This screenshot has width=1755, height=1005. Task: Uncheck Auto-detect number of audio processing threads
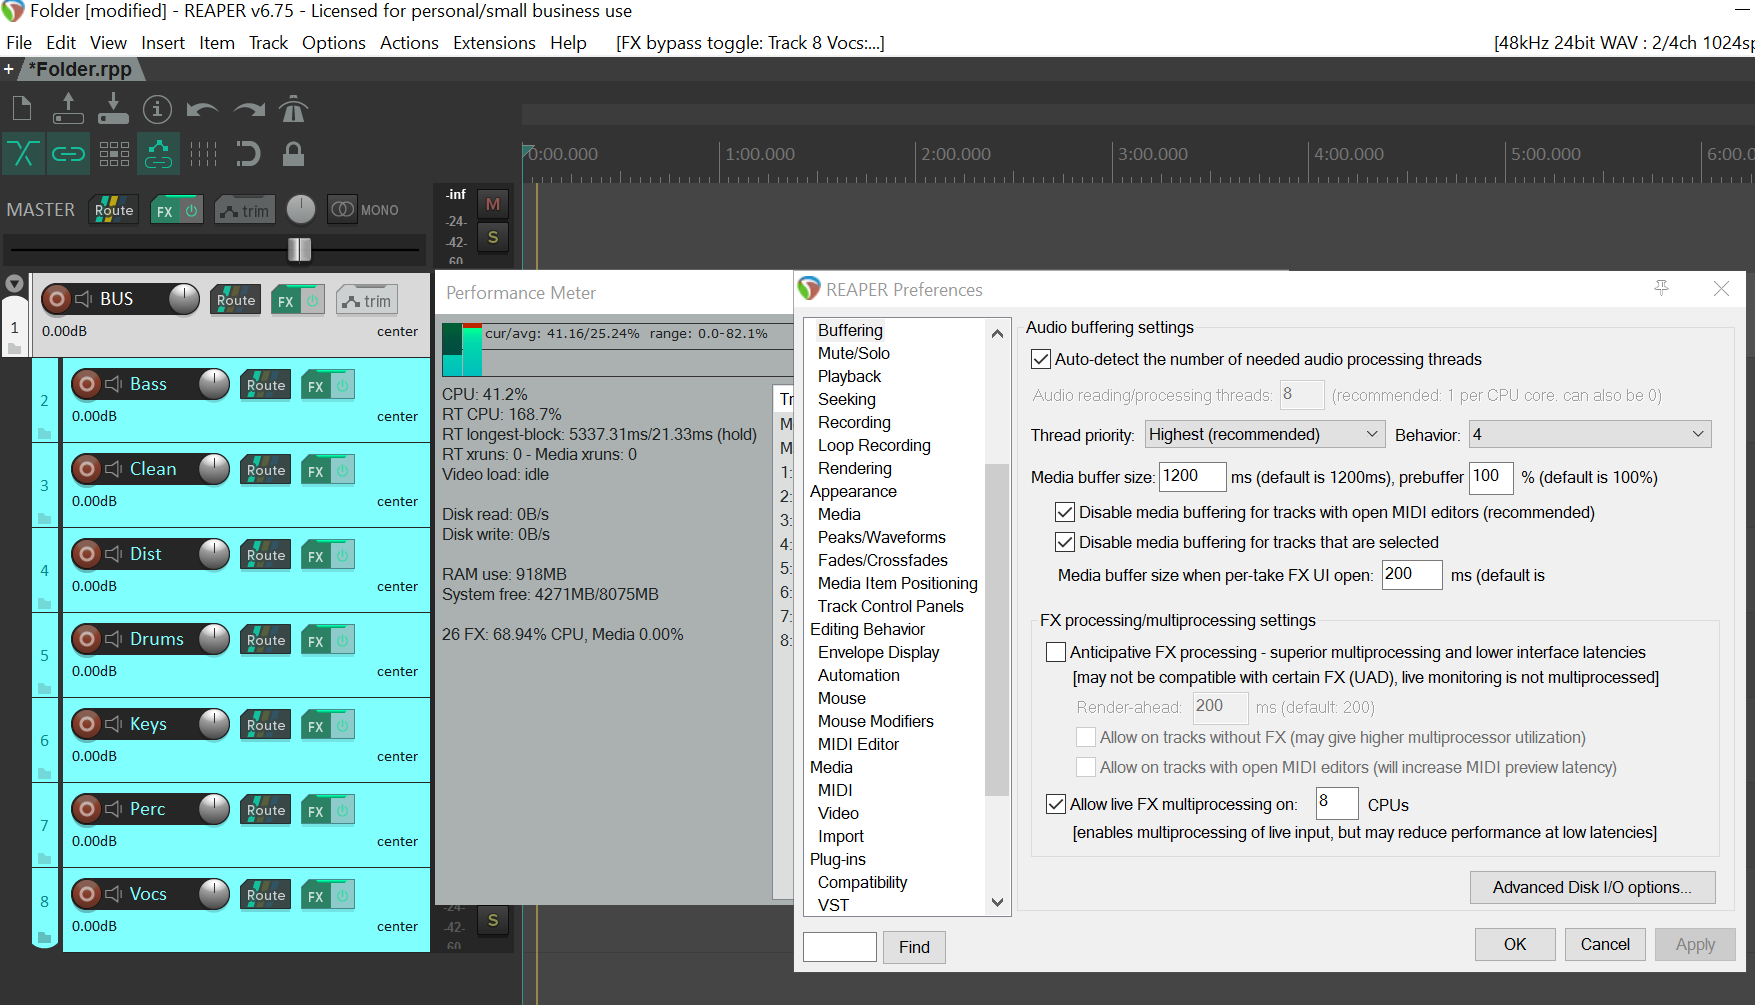tap(1041, 359)
